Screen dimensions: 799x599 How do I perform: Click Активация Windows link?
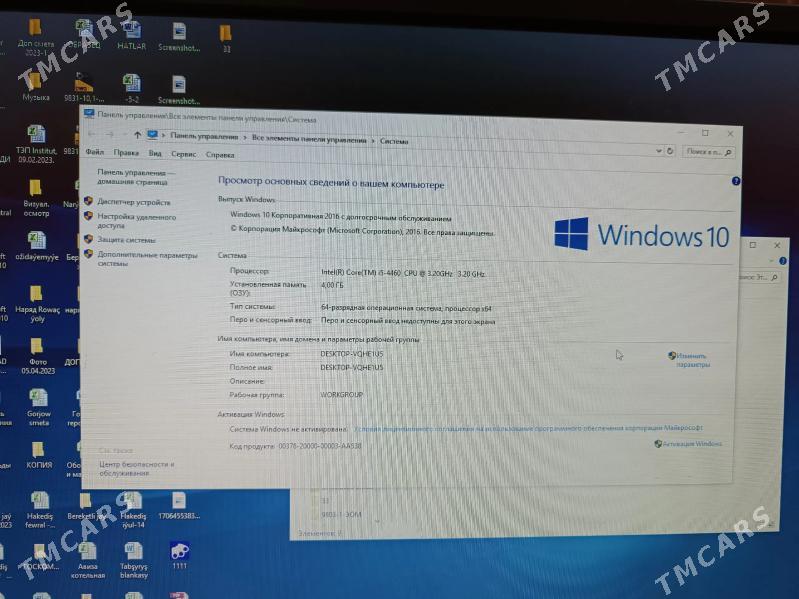[x=692, y=443]
